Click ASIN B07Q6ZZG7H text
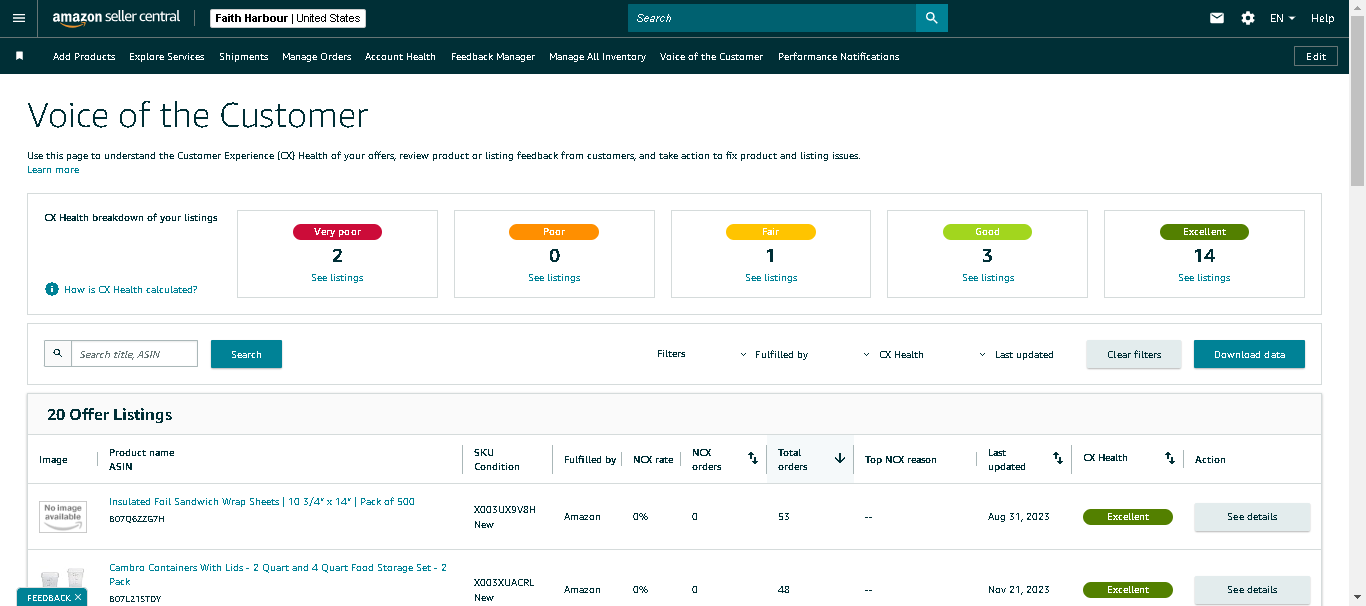This screenshot has width=1366, height=606. coord(137,519)
